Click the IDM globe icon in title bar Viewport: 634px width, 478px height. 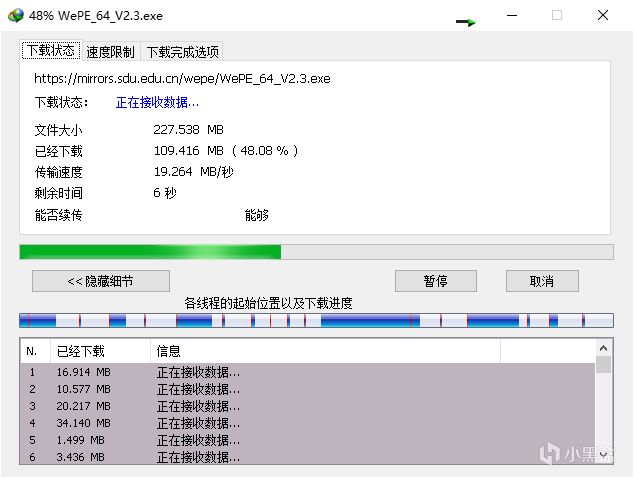16,15
